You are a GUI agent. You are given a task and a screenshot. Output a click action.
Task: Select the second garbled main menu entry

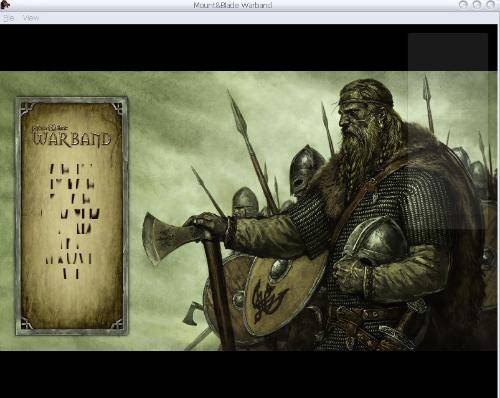[72, 184]
